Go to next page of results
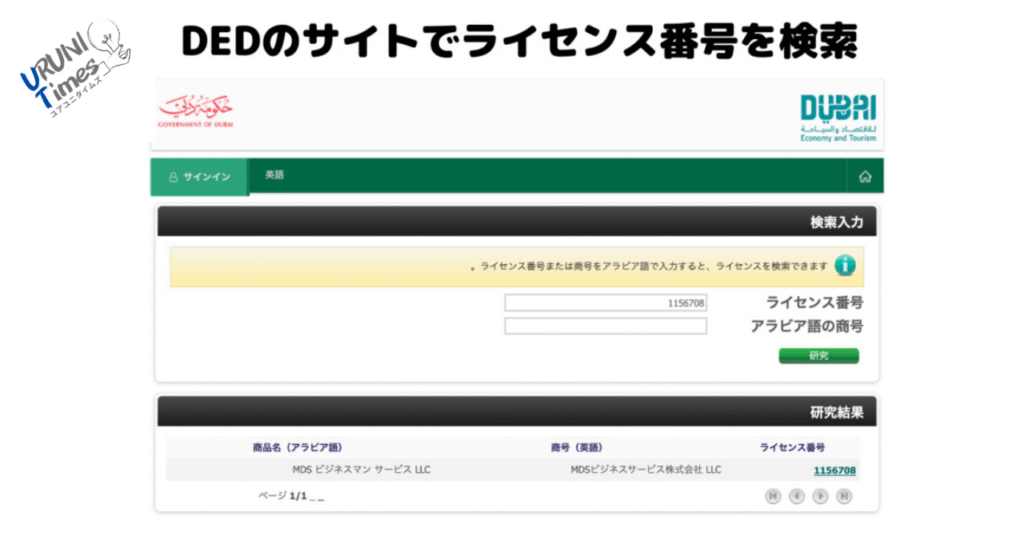 pos(821,496)
